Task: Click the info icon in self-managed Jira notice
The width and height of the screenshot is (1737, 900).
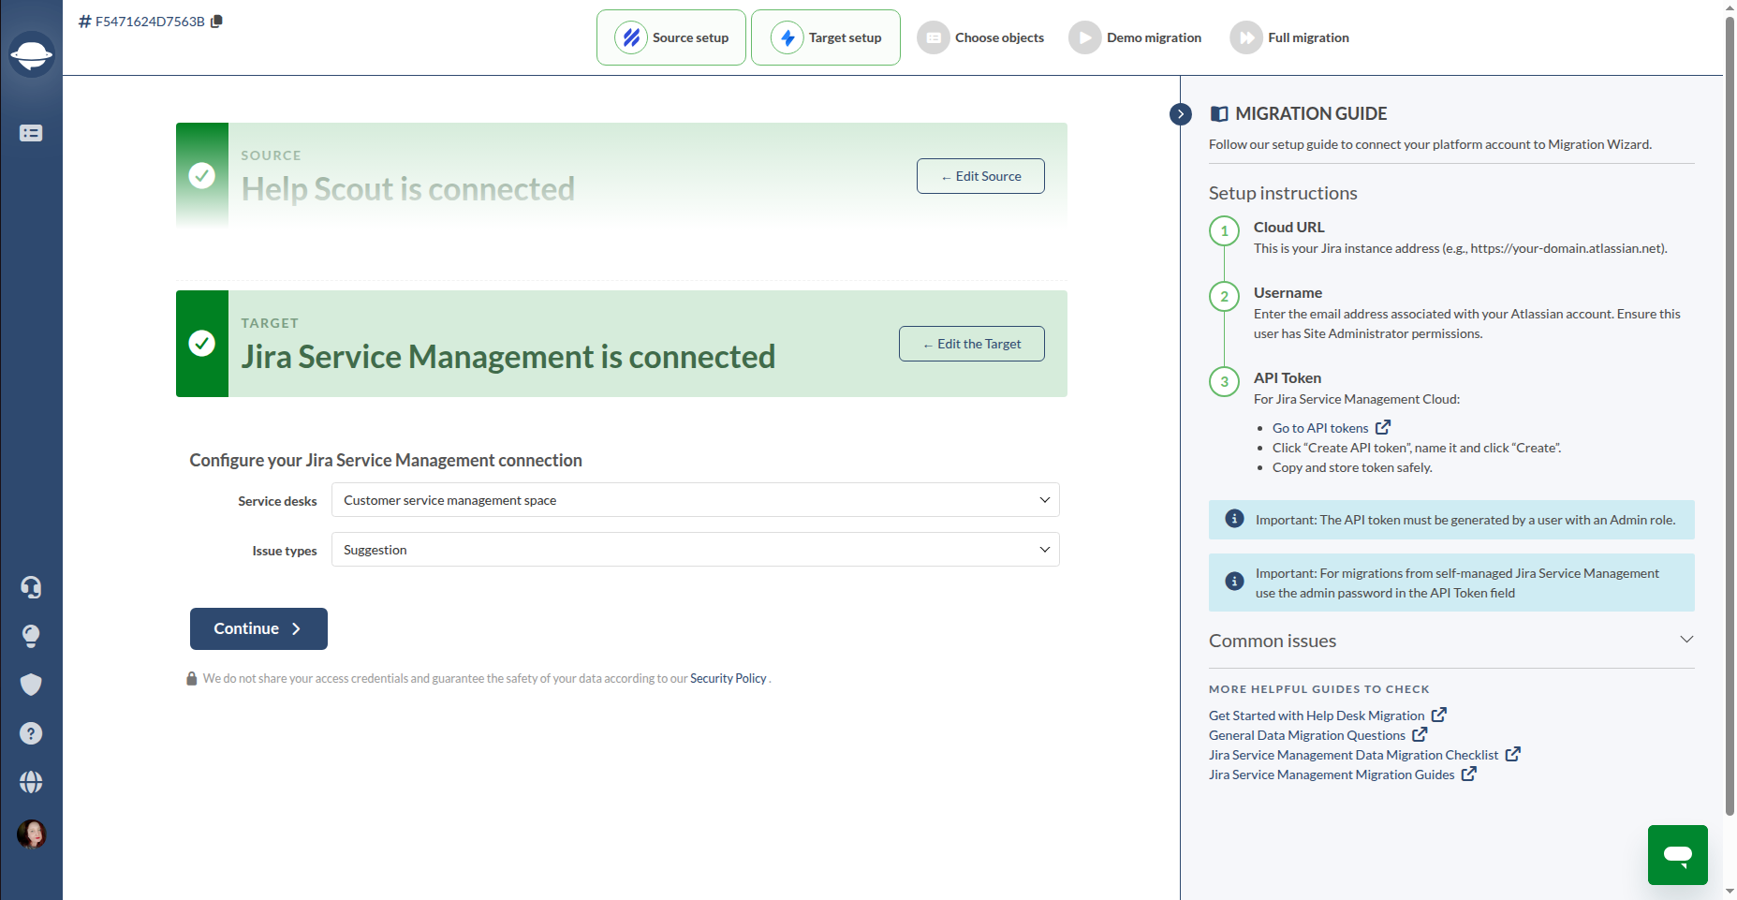Action: (x=1234, y=581)
